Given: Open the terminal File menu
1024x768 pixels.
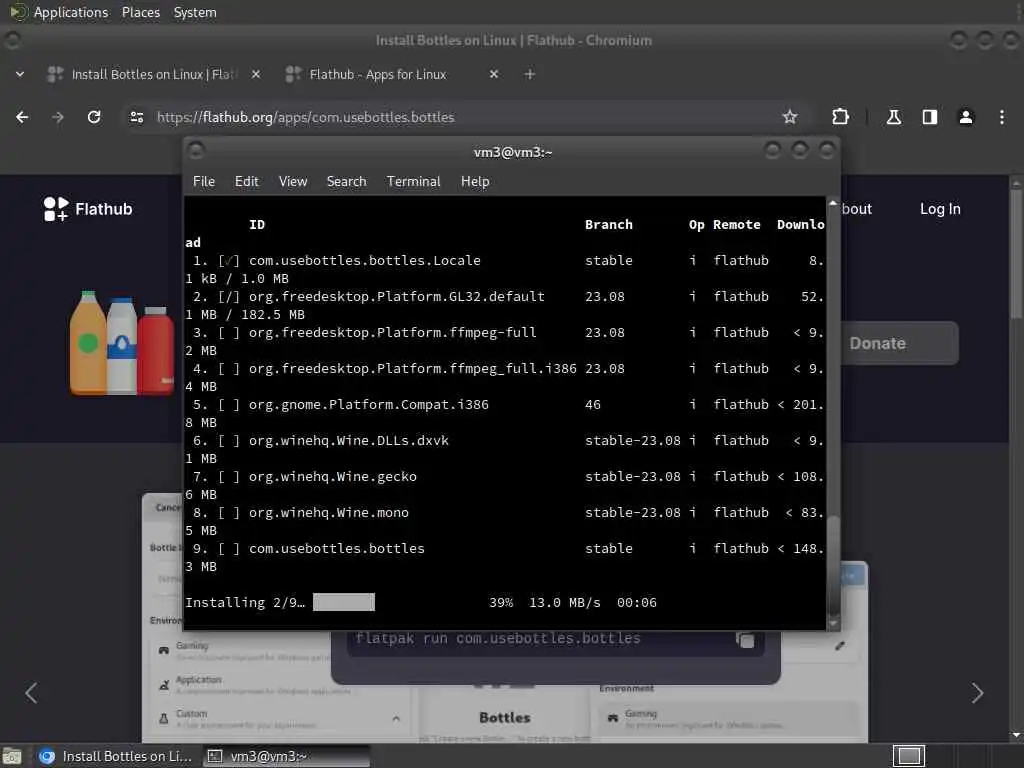Looking at the screenshot, I should (x=204, y=182).
